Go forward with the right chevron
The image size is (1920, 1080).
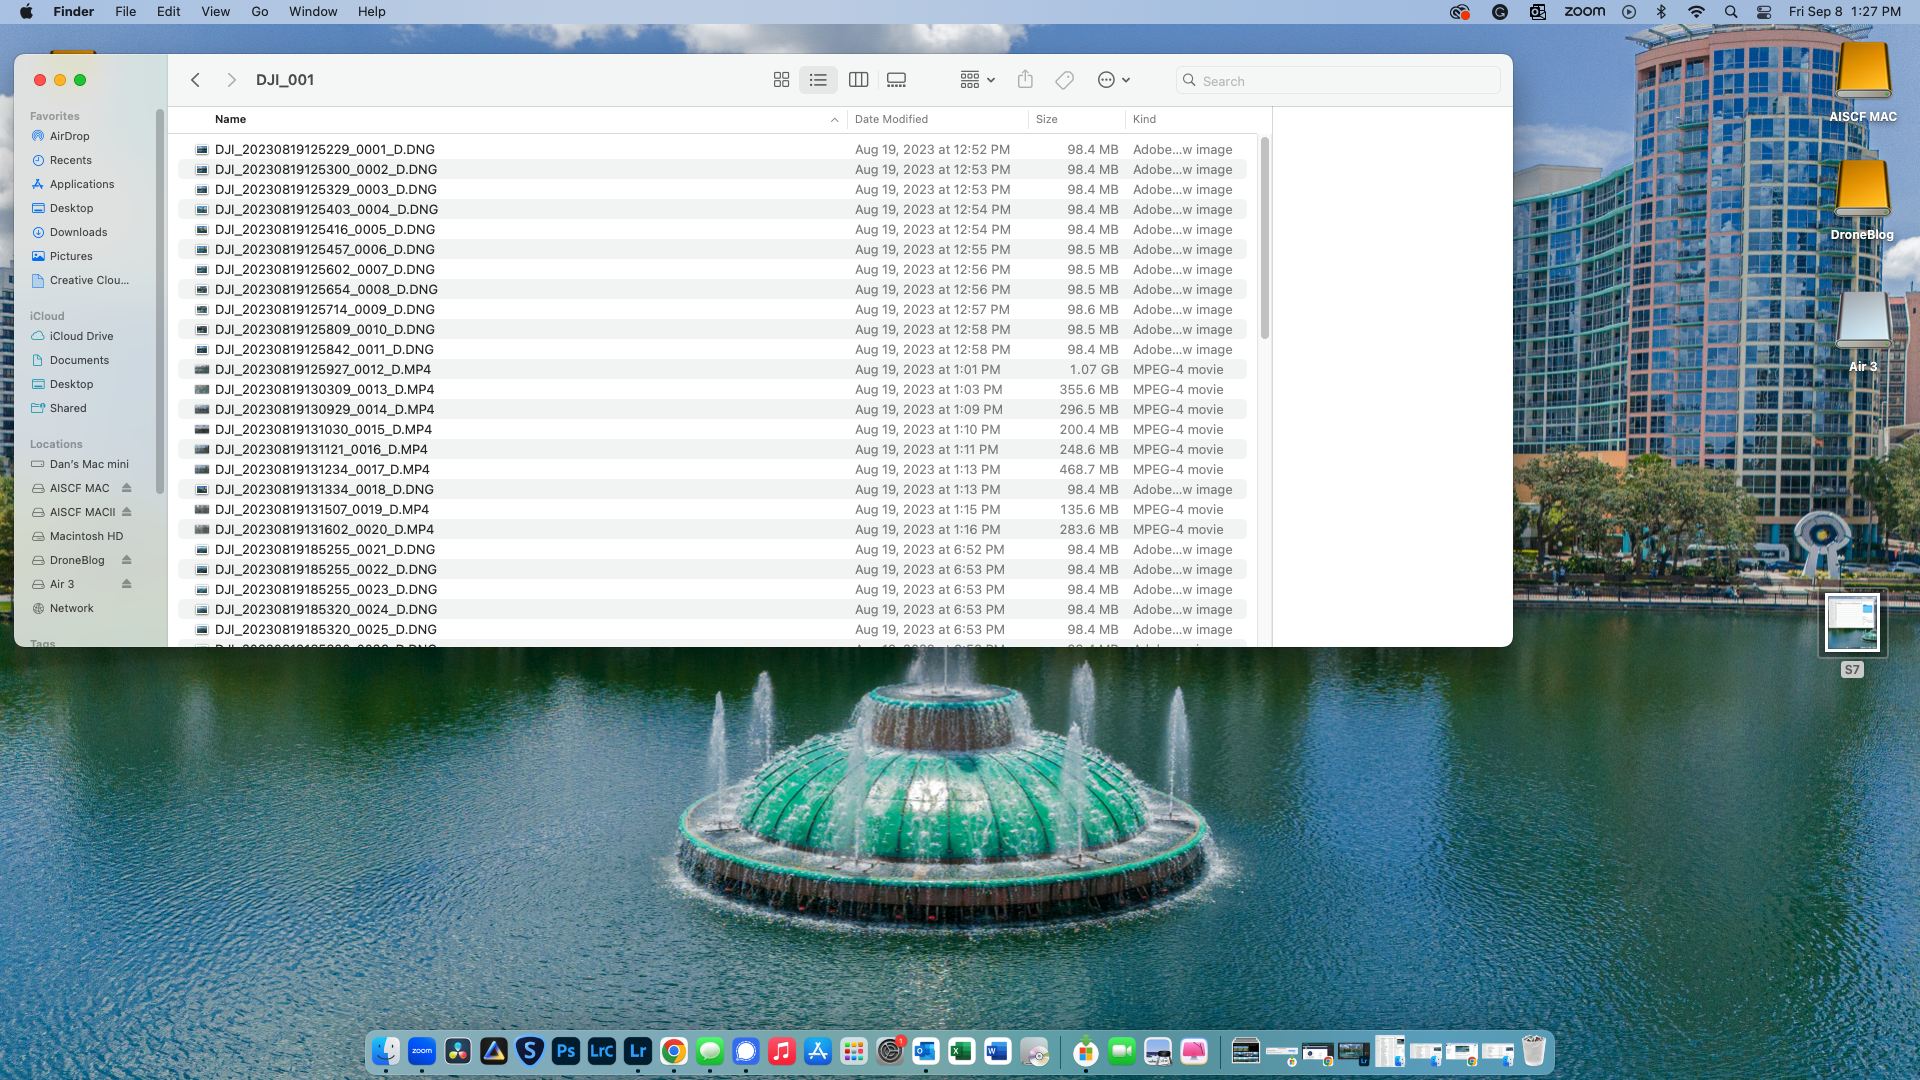(x=231, y=80)
